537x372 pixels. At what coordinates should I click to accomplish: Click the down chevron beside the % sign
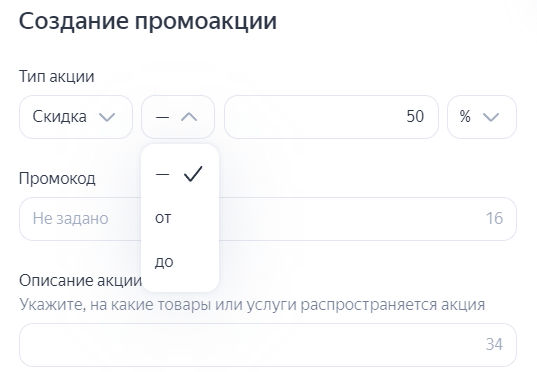[x=491, y=117]
